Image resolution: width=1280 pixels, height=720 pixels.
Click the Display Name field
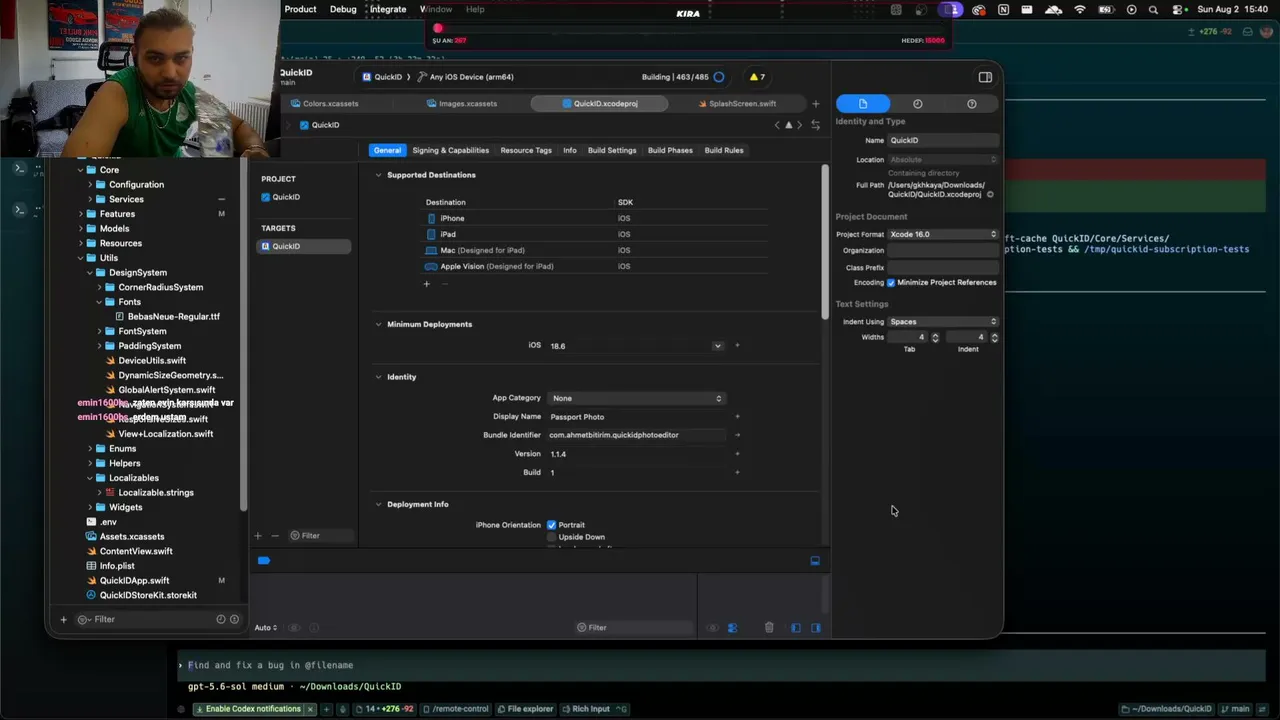click(636, 417)
